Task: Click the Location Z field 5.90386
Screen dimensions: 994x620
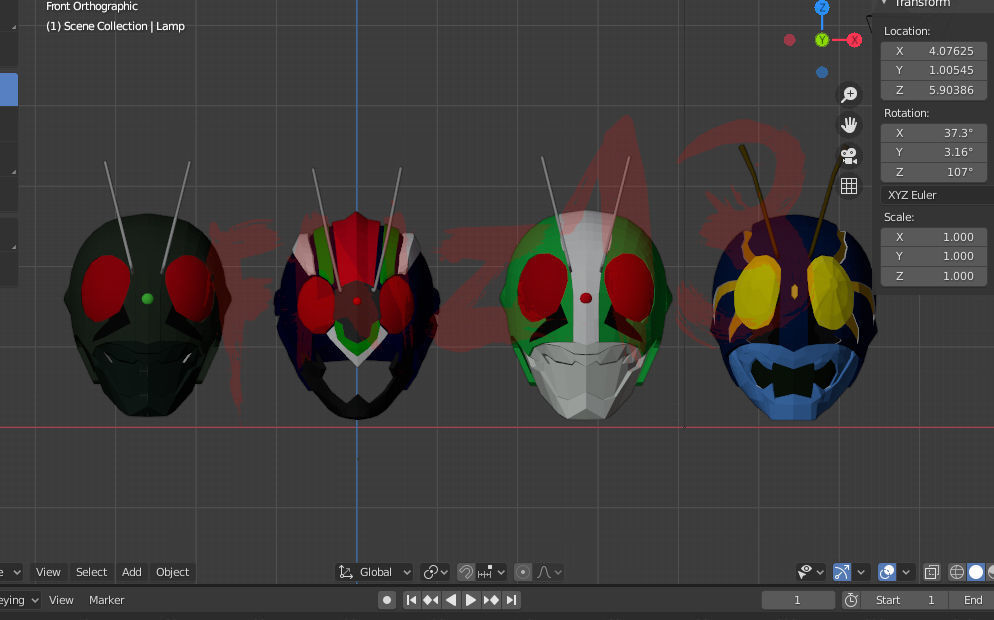Action: click(934, 90)
